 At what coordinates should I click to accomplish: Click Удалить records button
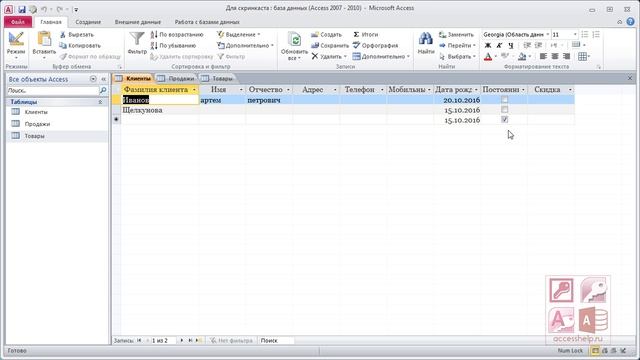(329, 57)
